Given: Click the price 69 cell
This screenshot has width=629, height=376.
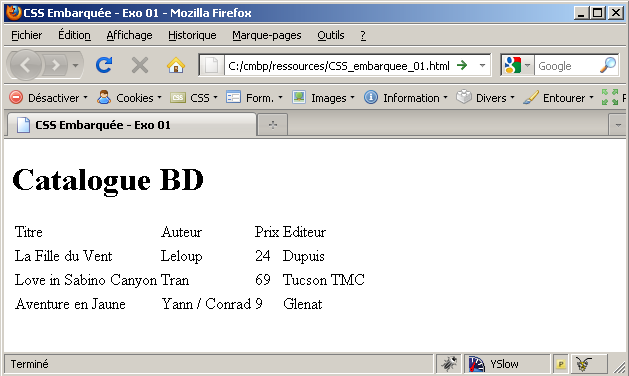Looking at the screenshot, I should (x=263, y=280).
